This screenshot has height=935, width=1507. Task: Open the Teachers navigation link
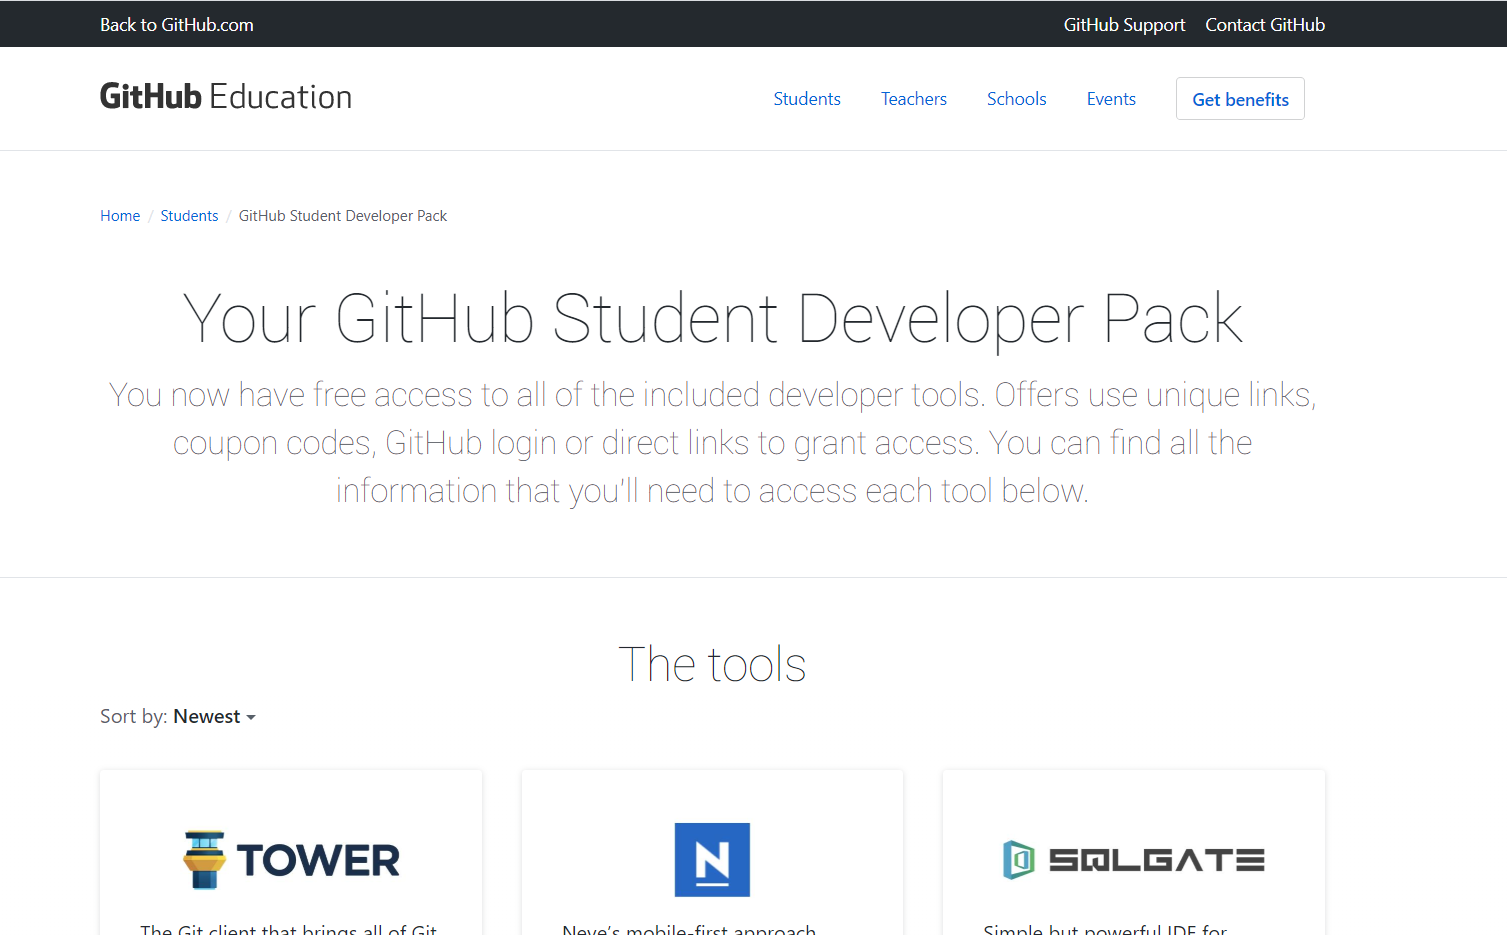(x=914, y=99)
